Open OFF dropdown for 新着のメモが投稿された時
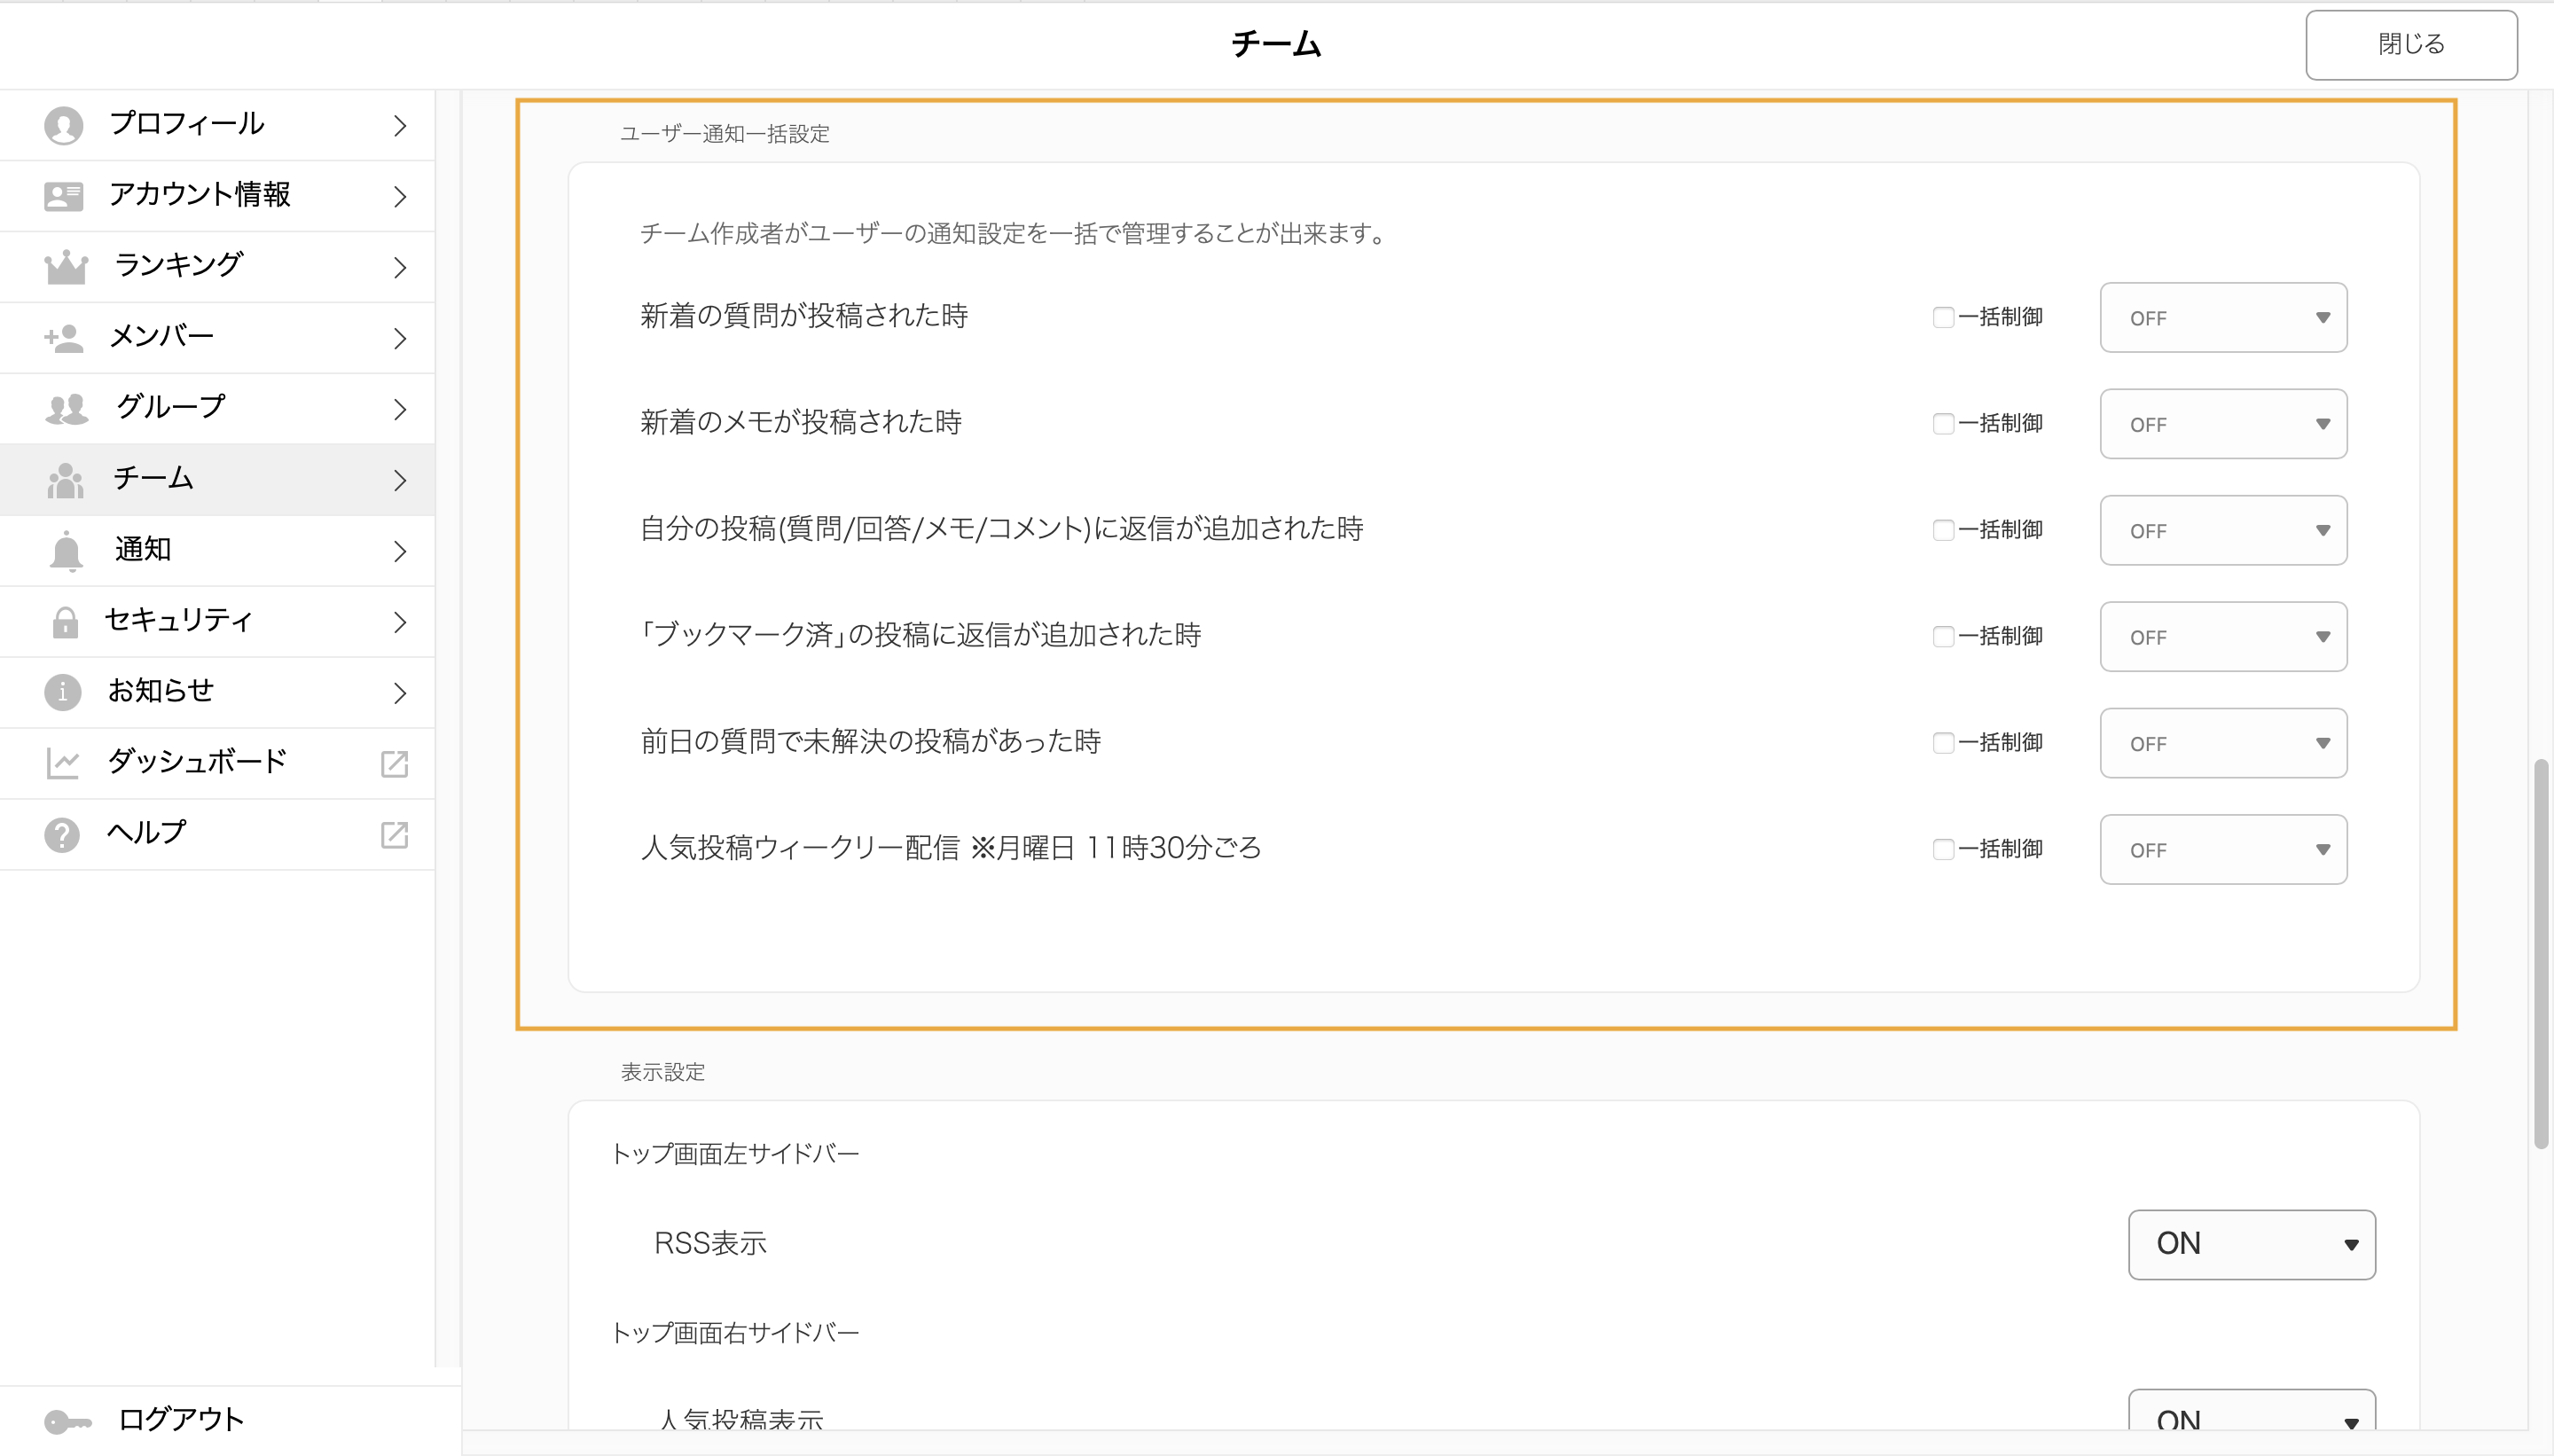 pyautogui.click(x=2223, y=424)
